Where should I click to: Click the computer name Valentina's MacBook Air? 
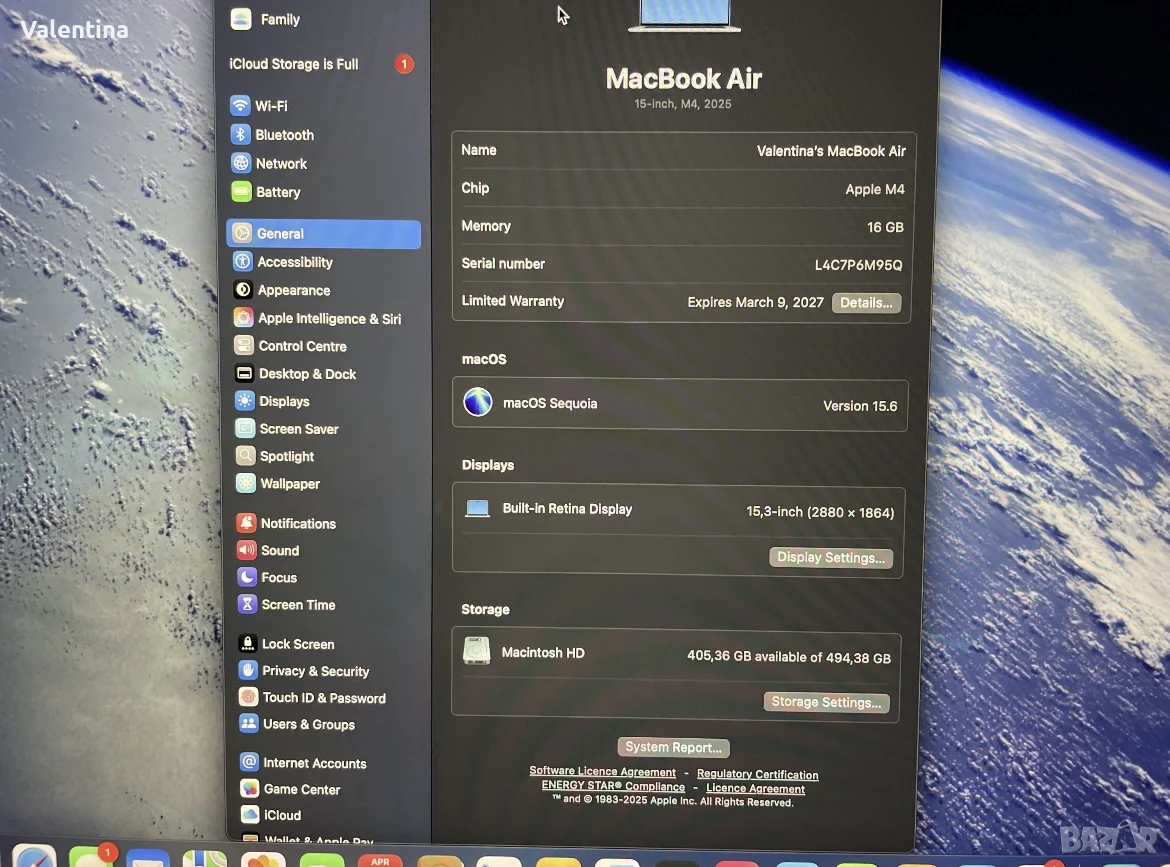coord(830,151)
